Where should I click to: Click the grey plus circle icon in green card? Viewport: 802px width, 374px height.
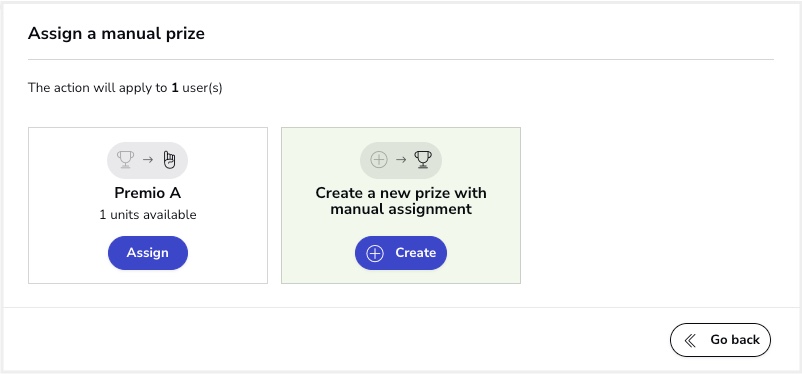click(x=378, y=160)
